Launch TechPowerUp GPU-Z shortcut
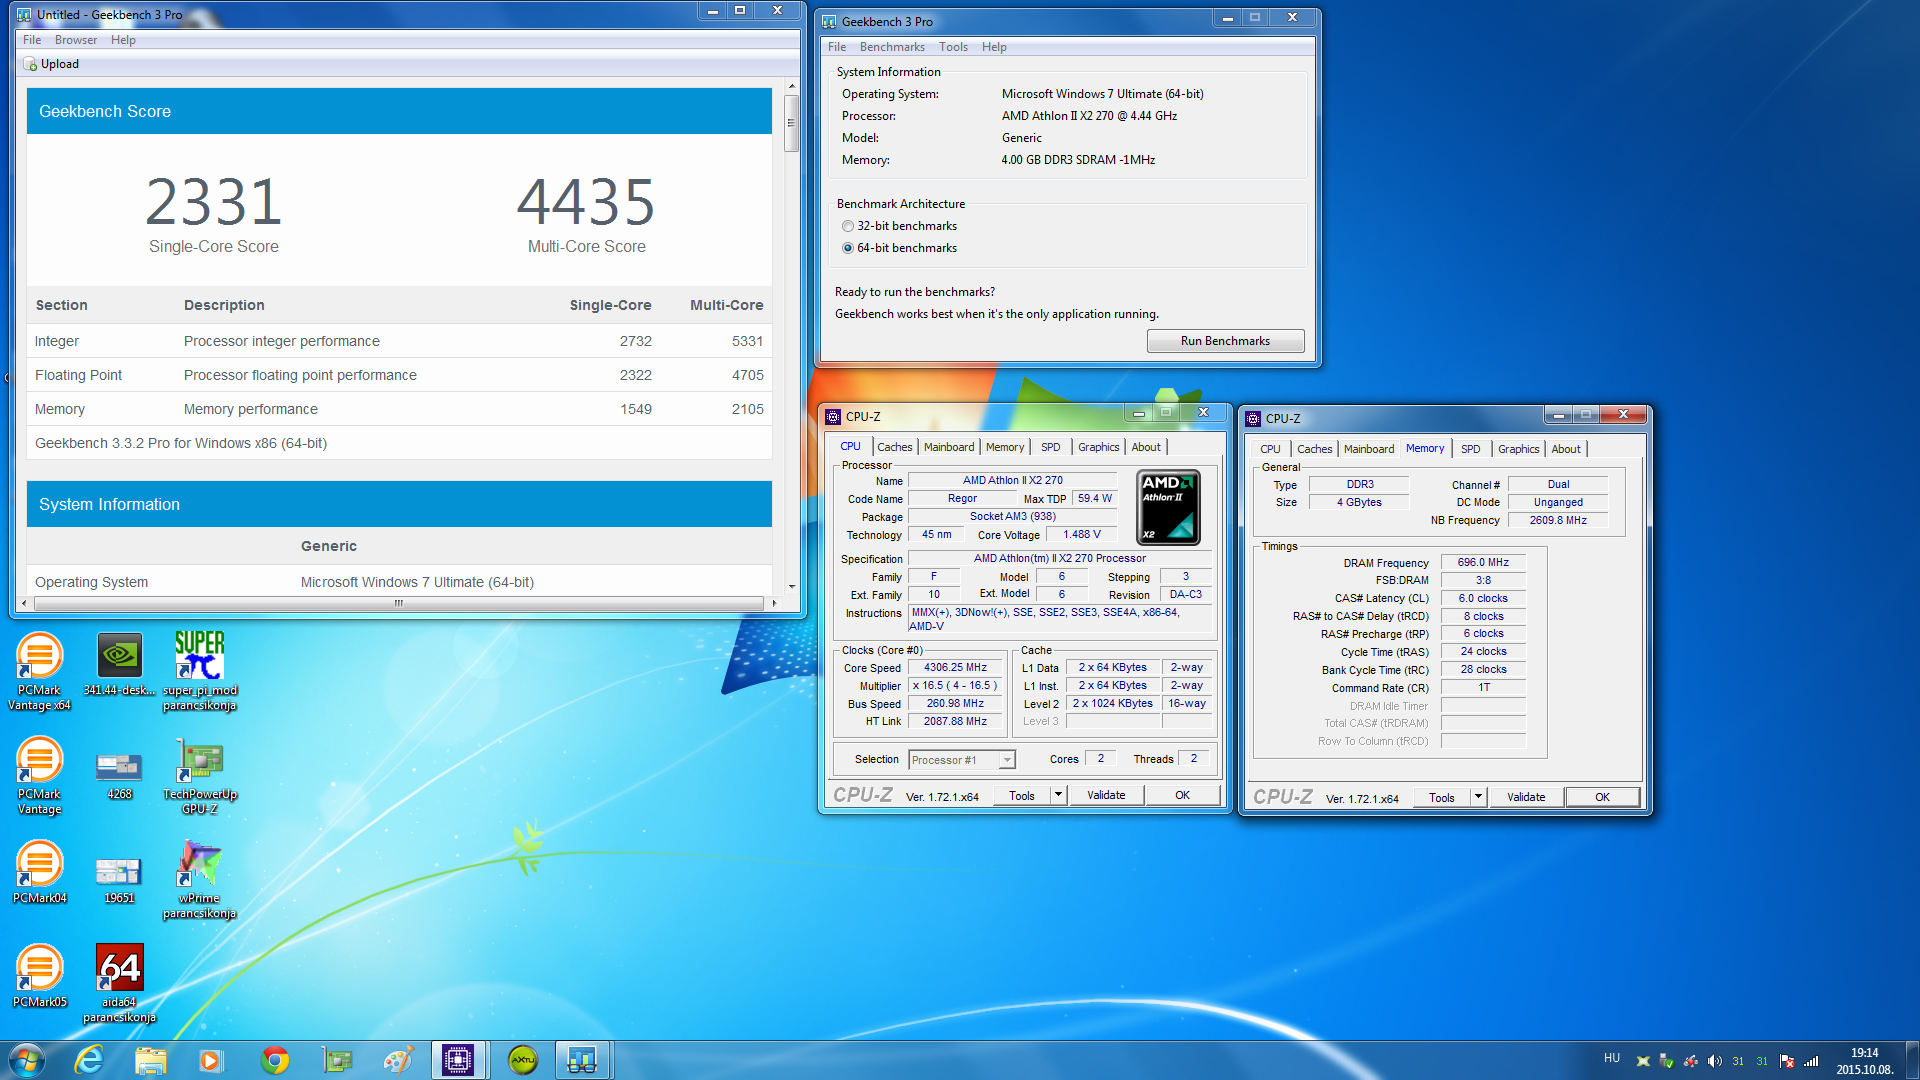The width and height of the screenshot is (1920, 1080). (199, 776)
